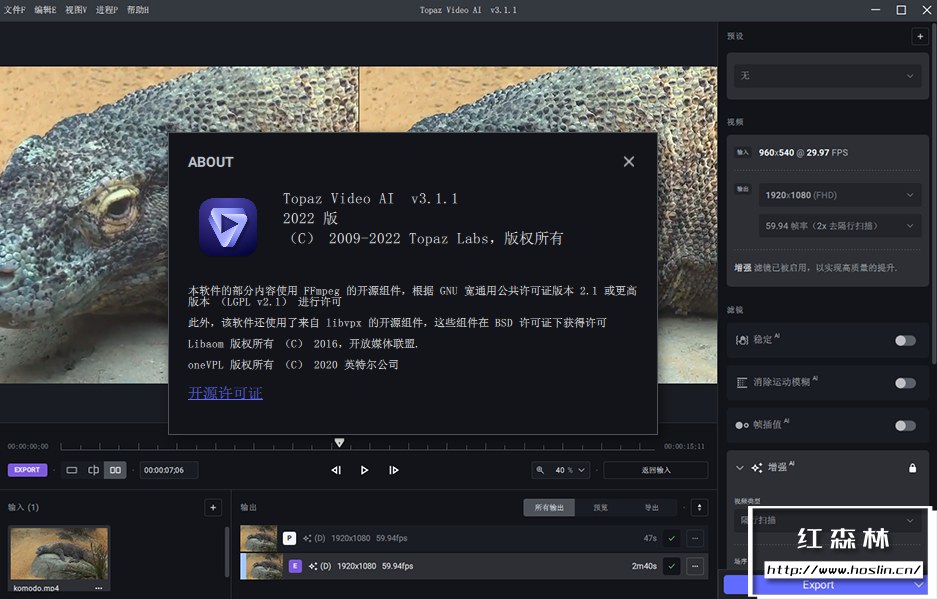Screen dimensions: 937x599
Task: Open the 40 % zoom dropdown
Action: coord(569,470)
